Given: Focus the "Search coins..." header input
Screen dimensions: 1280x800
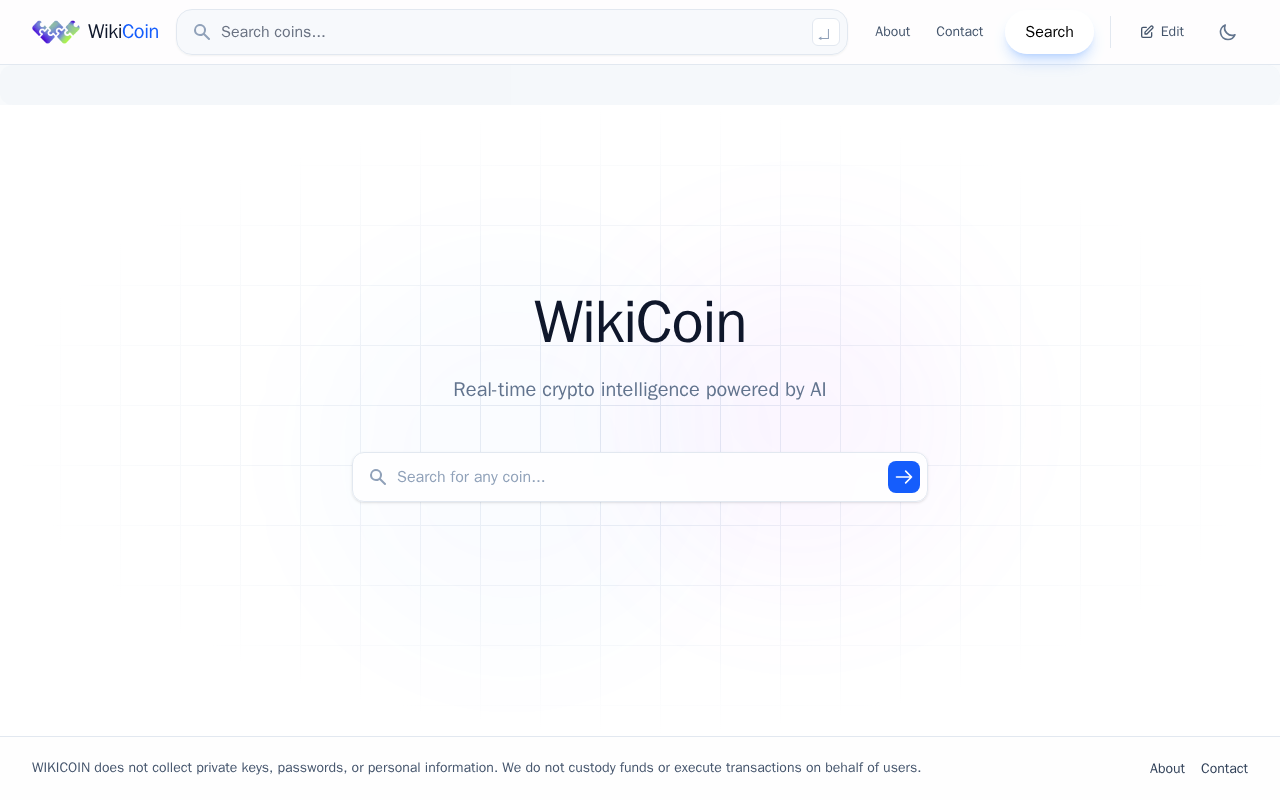Looking at the screenshot, I should [x=512, y=32].
